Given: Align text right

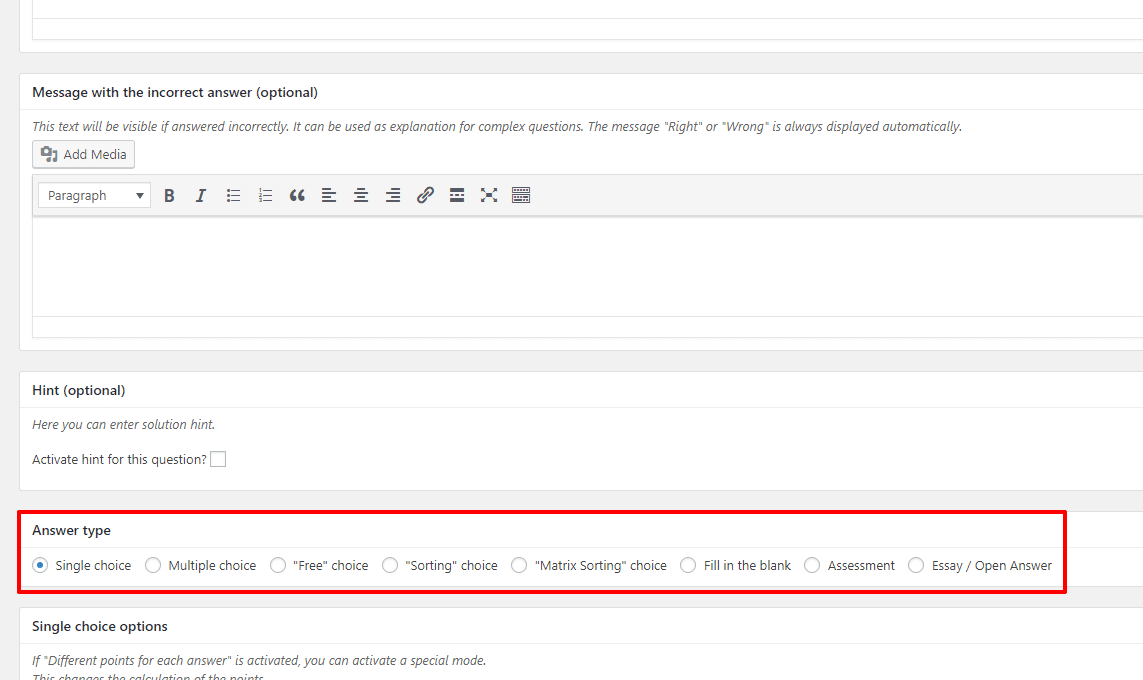Looking at the screenshot, I should click(x=393, y=195).
